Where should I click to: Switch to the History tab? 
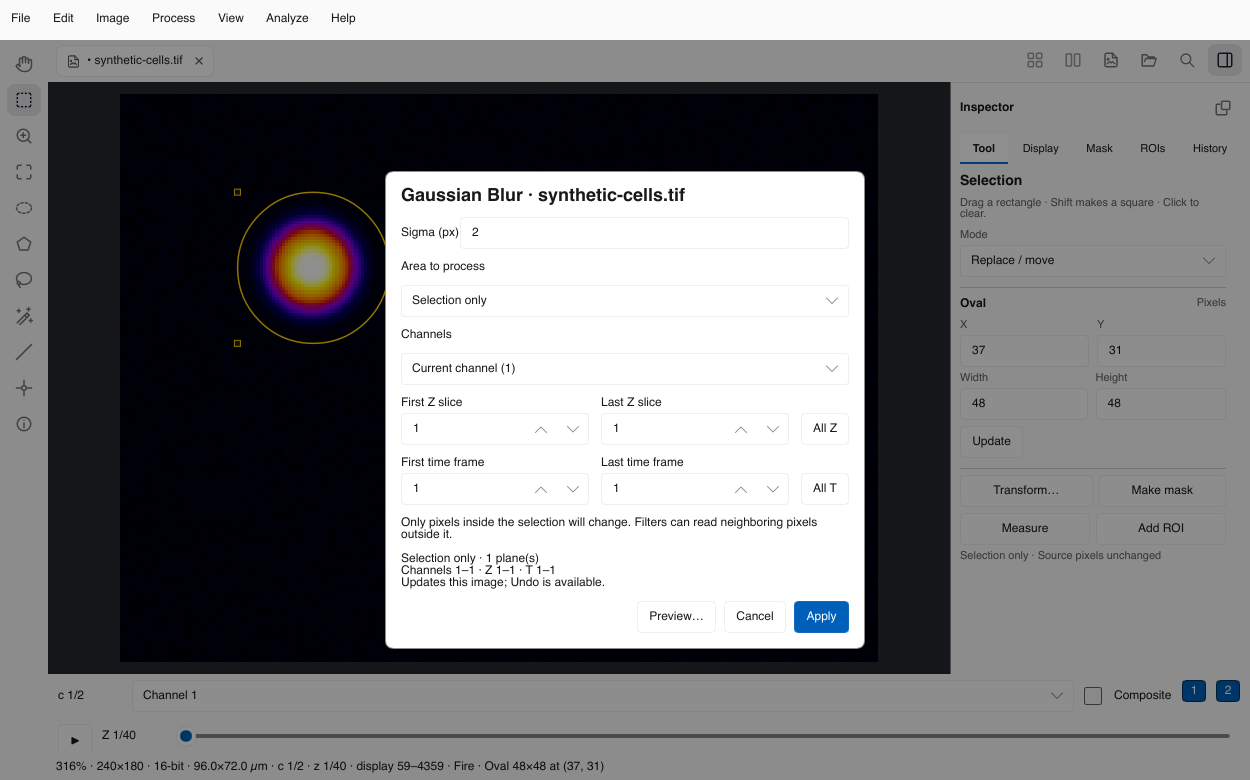(1210, 148)
